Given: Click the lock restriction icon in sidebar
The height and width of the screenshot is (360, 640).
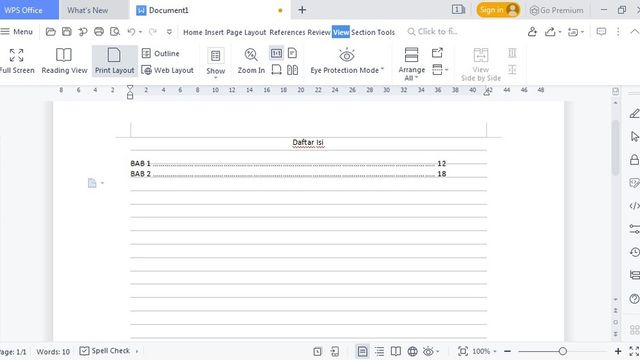Looking at the screenshot, I should 634,159.
